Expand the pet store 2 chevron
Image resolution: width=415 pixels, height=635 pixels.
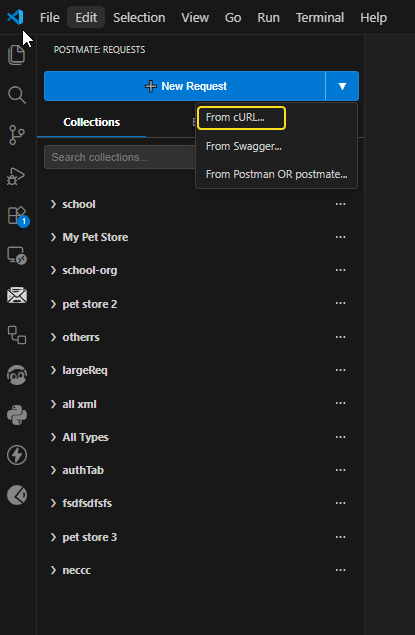click(x=53, y=304)
